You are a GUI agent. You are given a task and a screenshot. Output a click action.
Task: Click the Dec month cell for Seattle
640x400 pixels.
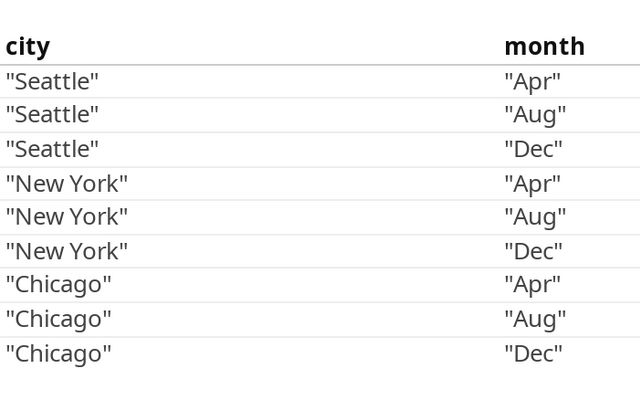(534, 149)
